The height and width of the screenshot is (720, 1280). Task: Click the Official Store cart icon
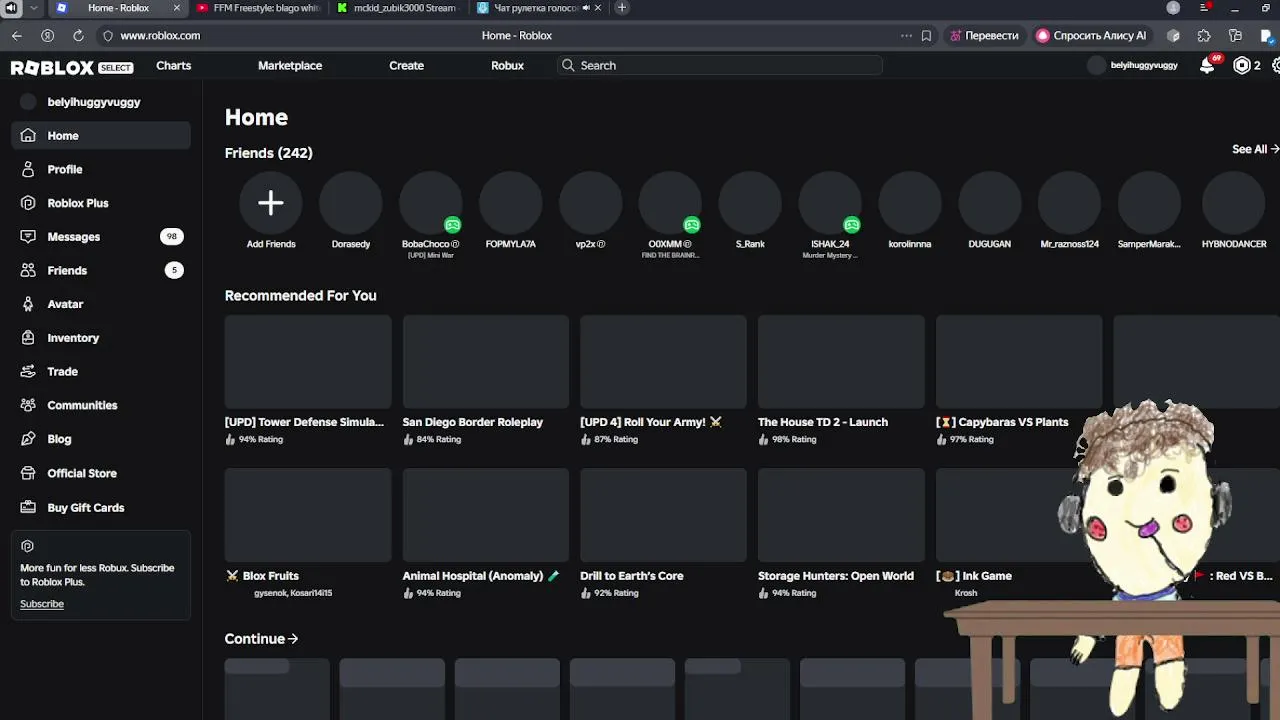pos(28,473)
